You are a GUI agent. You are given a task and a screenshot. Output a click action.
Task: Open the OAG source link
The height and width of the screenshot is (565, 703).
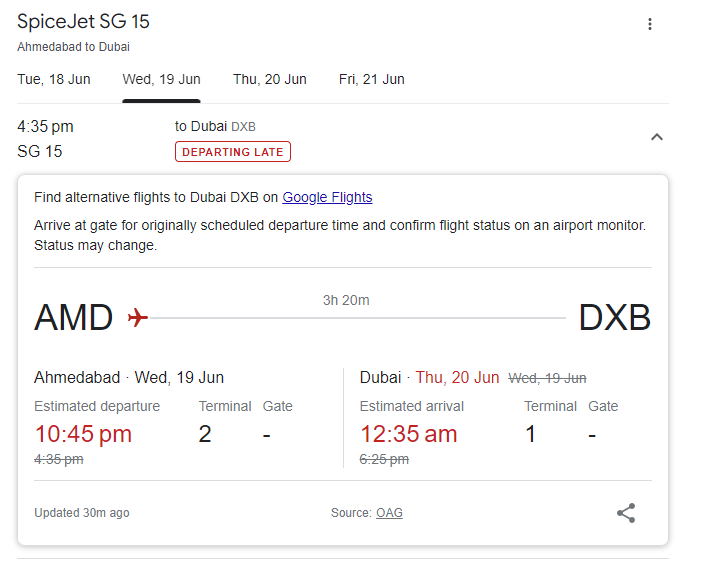389,513
